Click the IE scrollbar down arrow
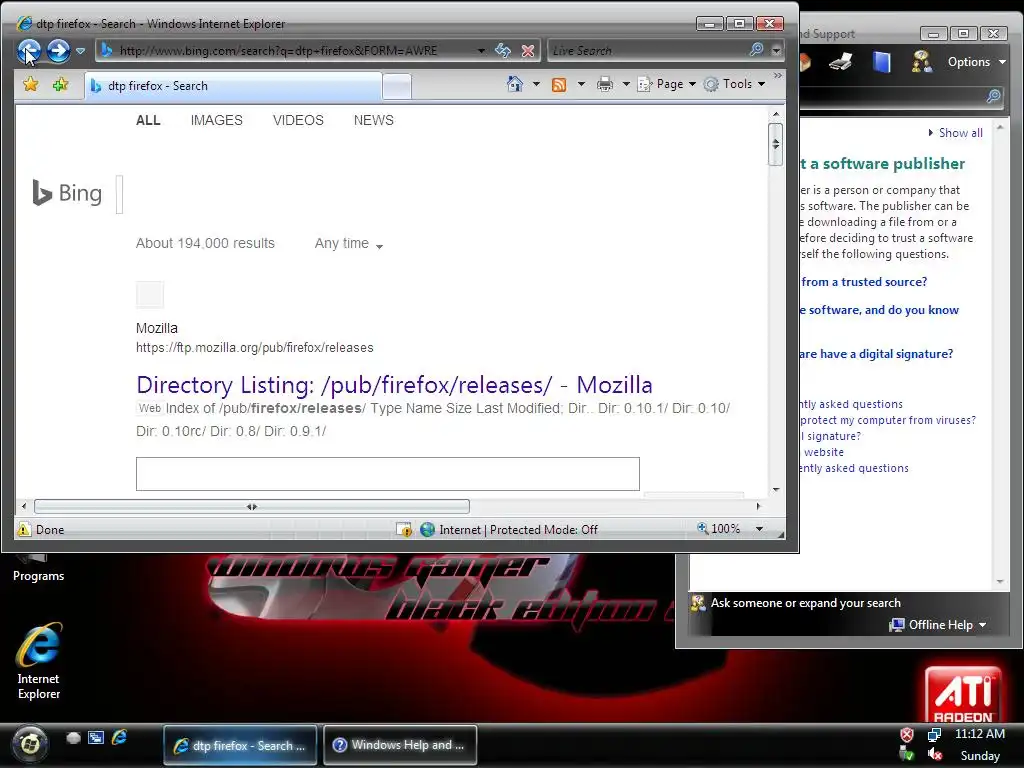 tap(776, 489)
